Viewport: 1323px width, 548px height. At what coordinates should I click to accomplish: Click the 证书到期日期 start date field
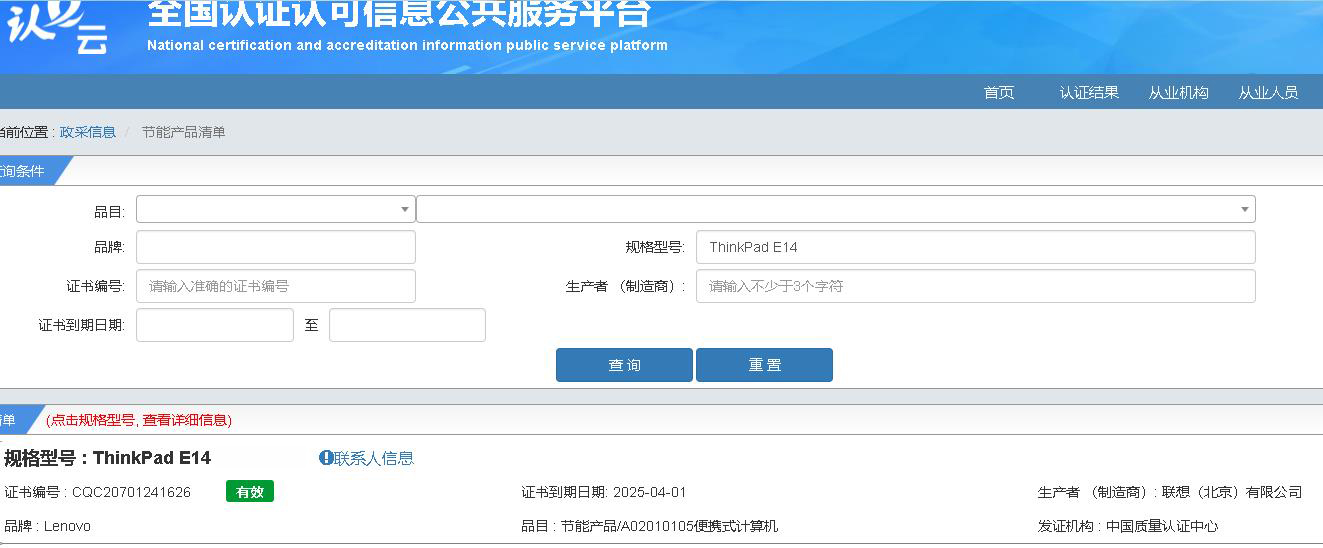215,325
